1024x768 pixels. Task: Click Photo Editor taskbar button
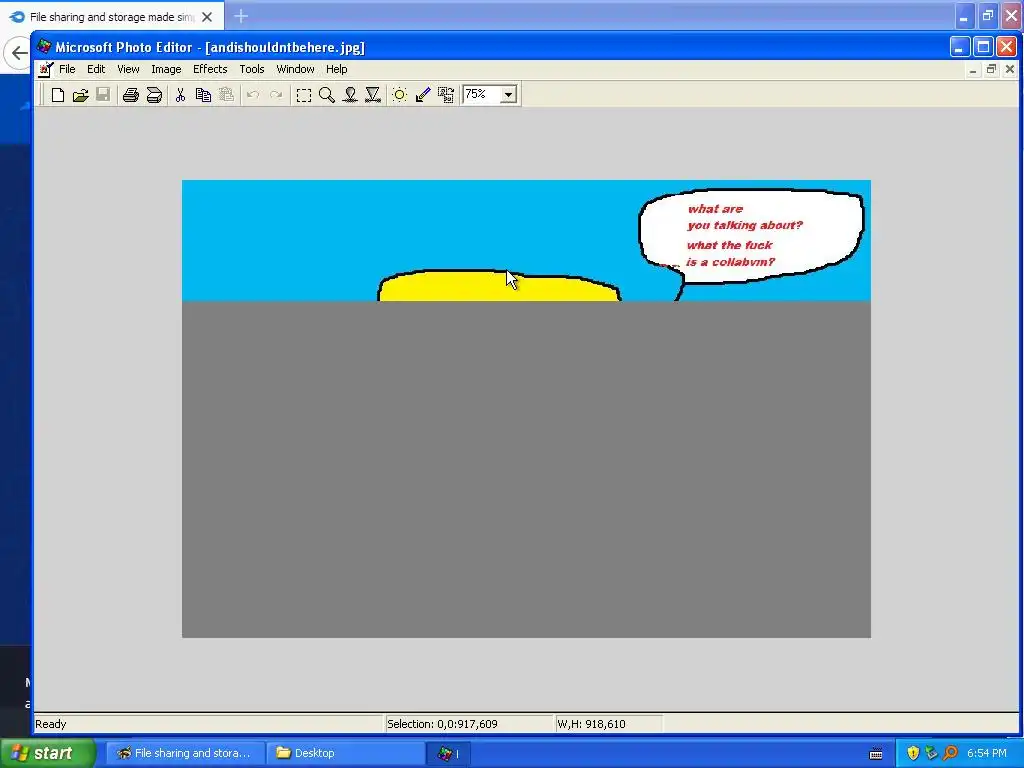click(448, 754)
